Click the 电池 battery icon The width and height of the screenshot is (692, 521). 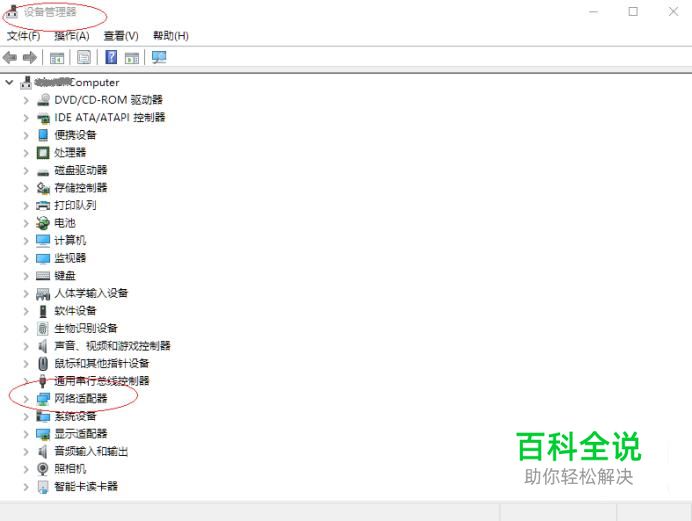43,223
